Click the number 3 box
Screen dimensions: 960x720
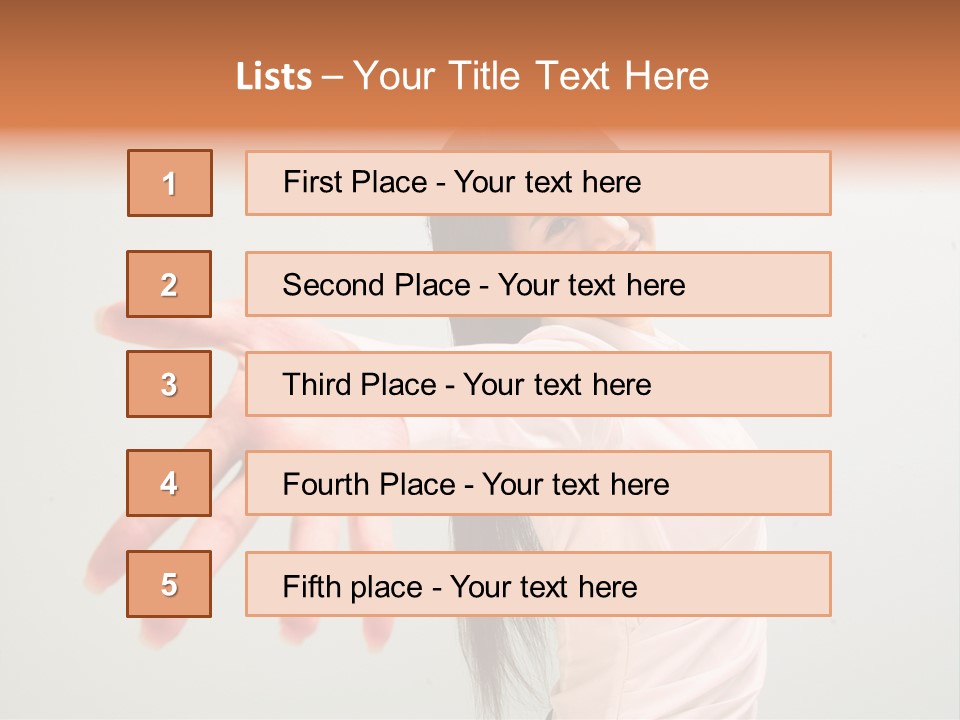(x=169, y=384)
